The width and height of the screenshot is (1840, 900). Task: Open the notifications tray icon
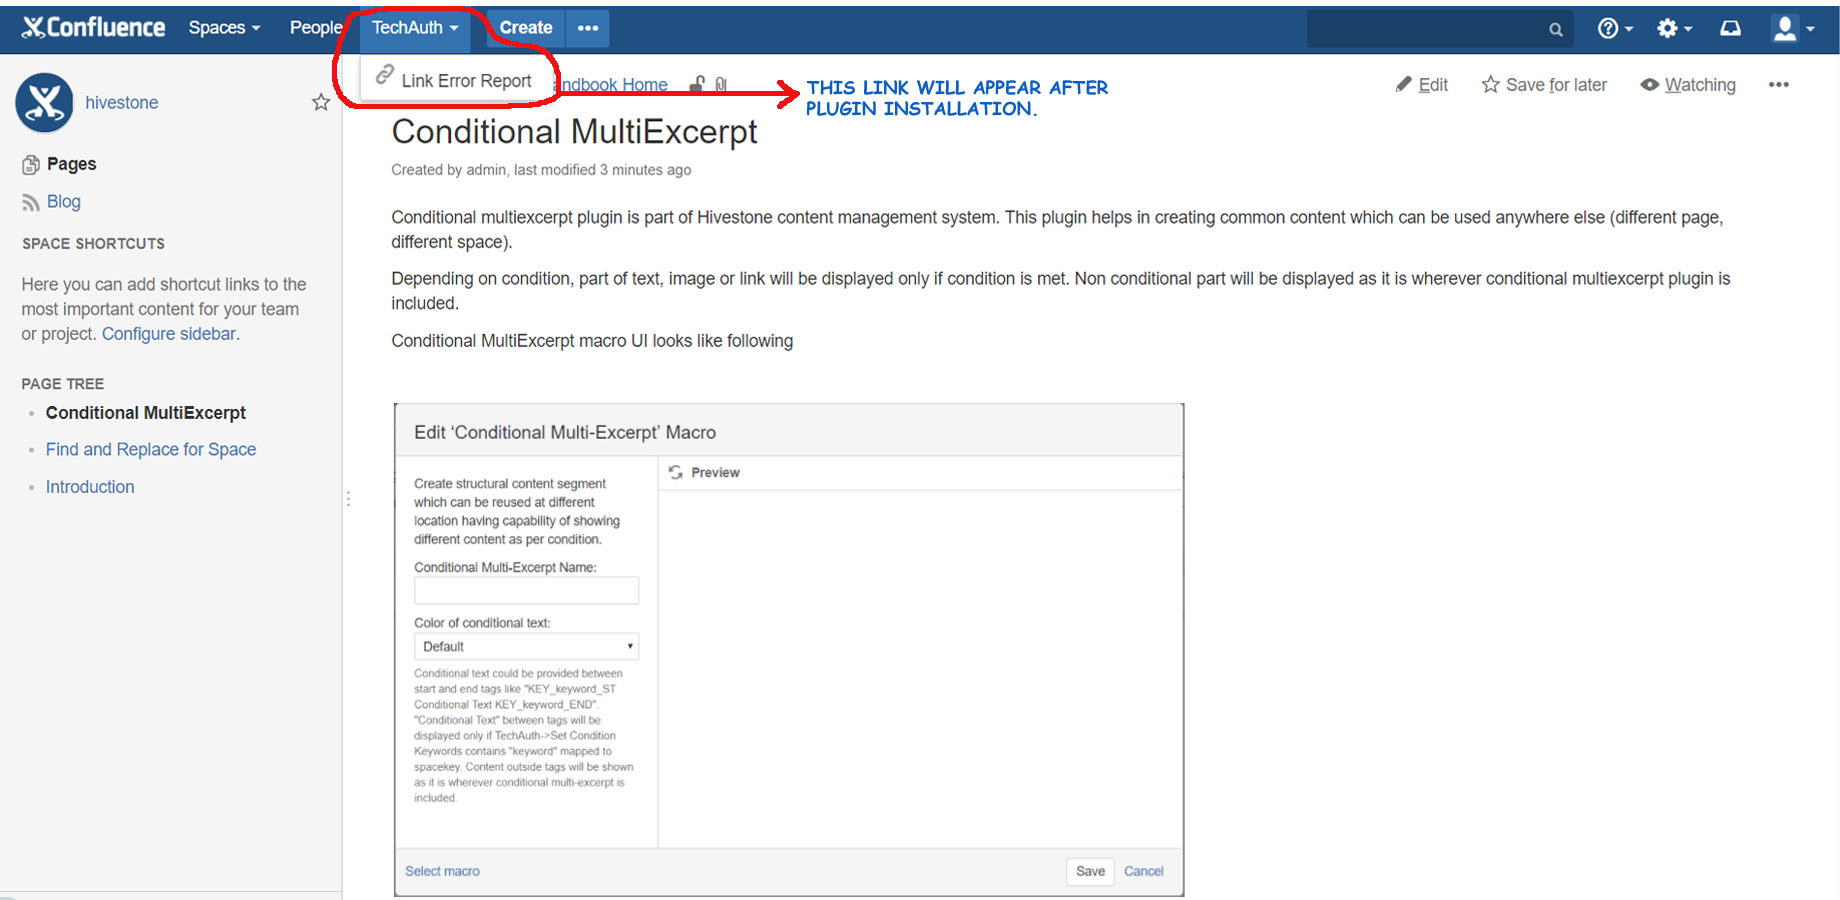click(1731, 29)
